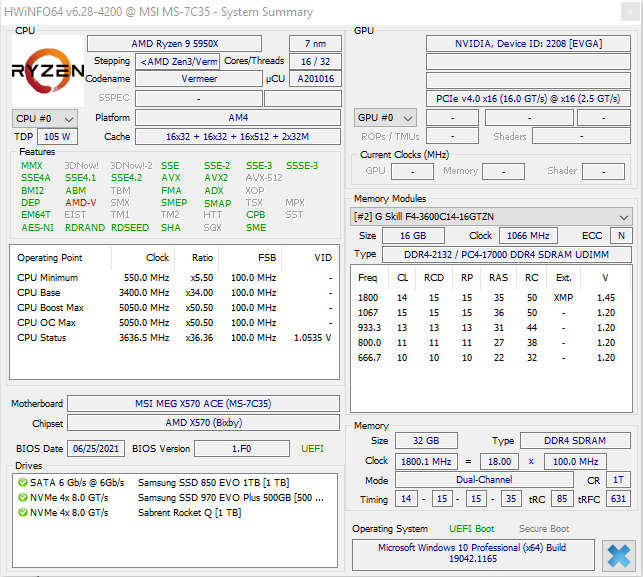Click the green UEFI Boot label
The width and height of the screenshot is (643, 577).
(472, 529)
